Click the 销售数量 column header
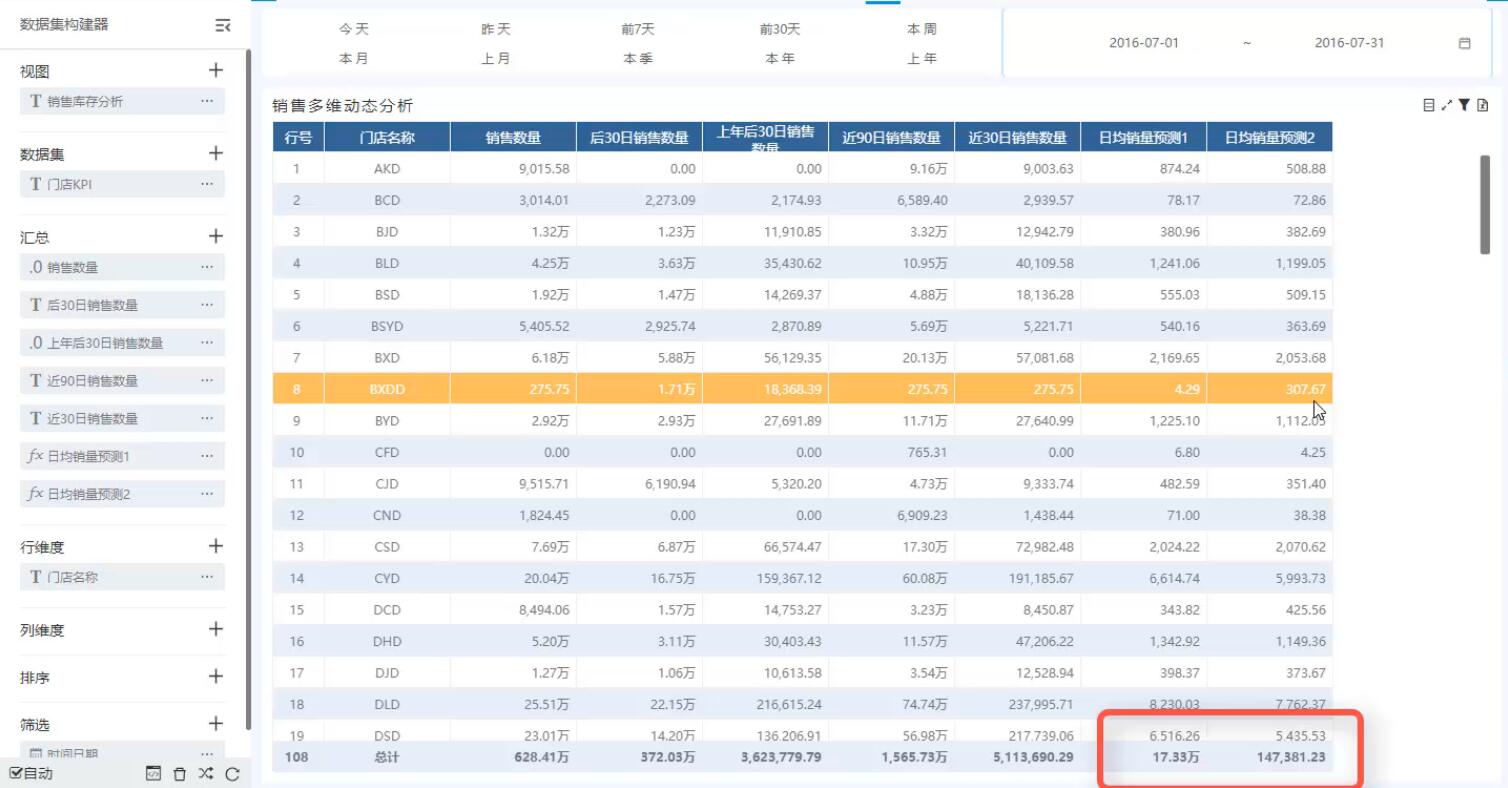Viewport: 1508px width, 788px height. tap(513, 138)
